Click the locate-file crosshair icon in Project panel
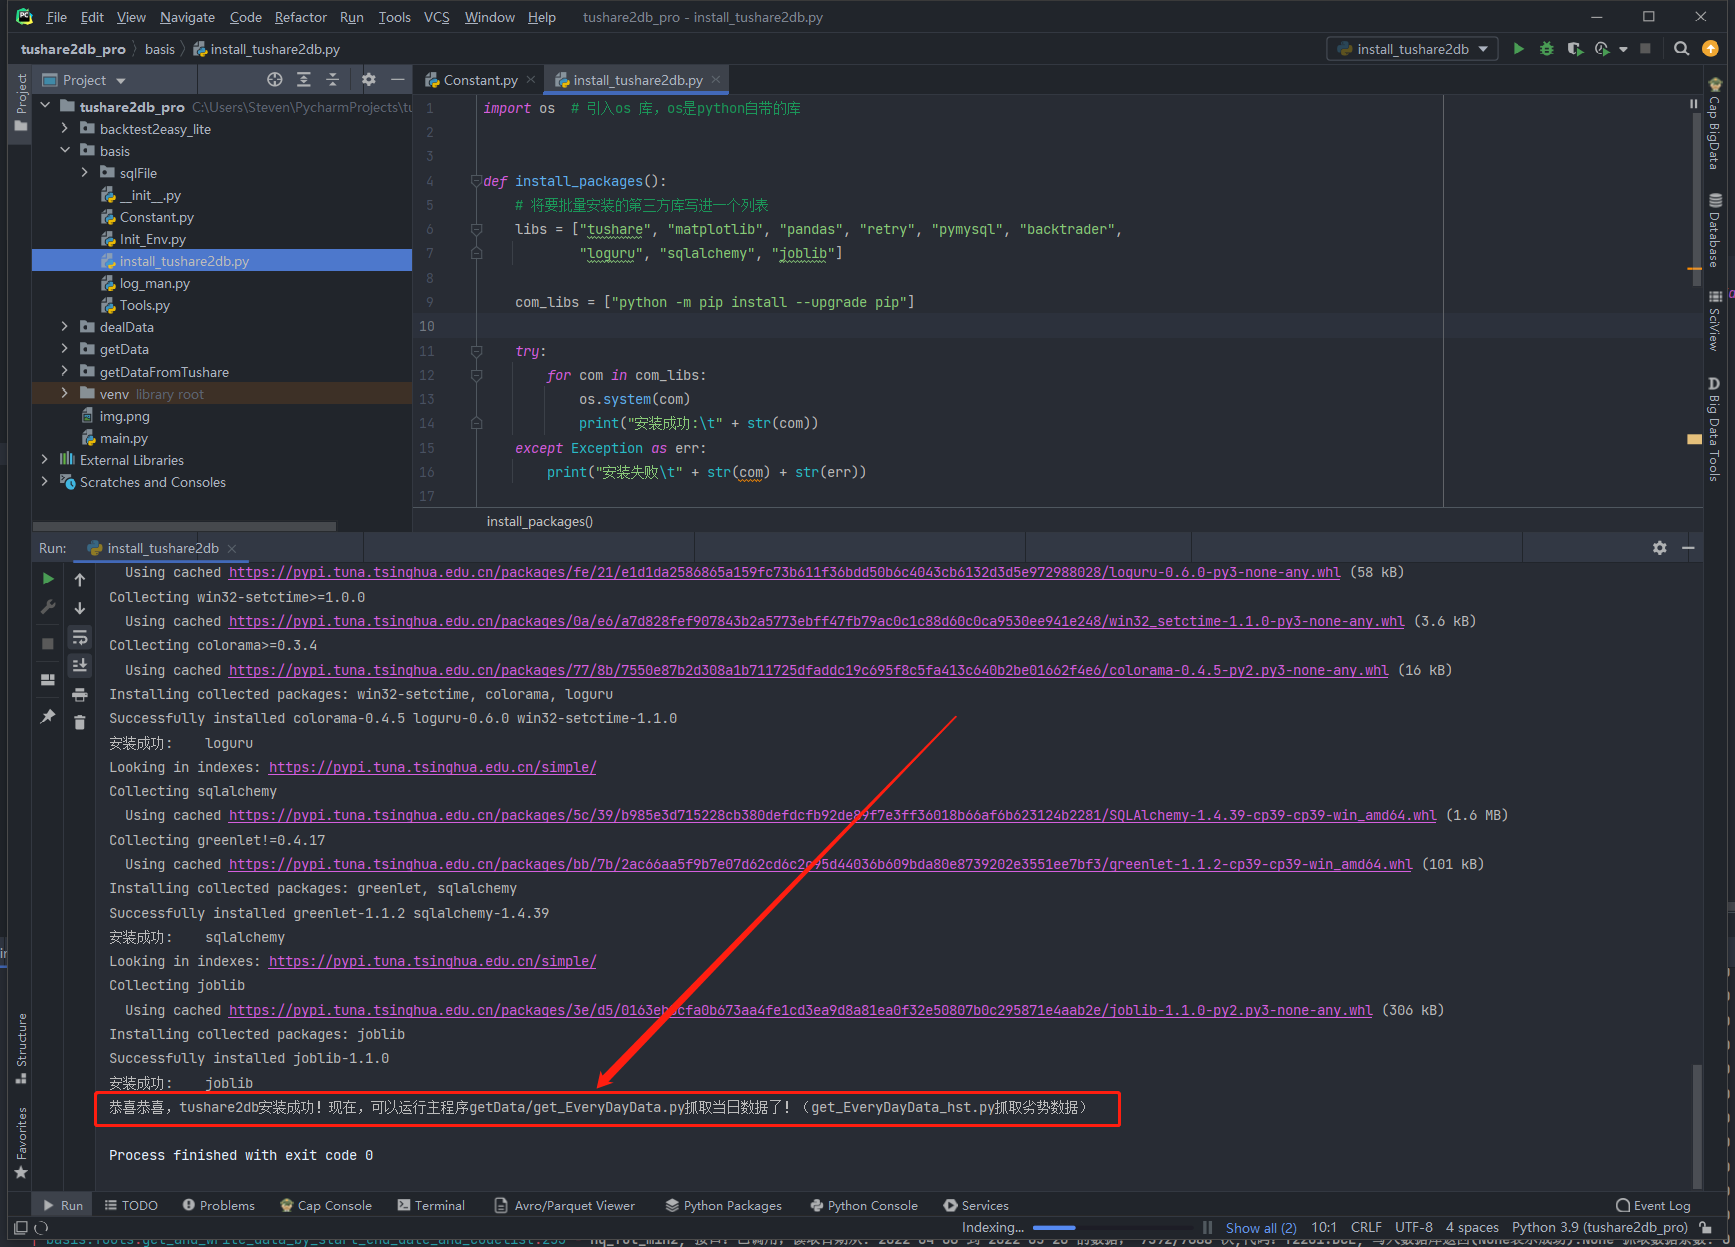 tap(274, 80)
